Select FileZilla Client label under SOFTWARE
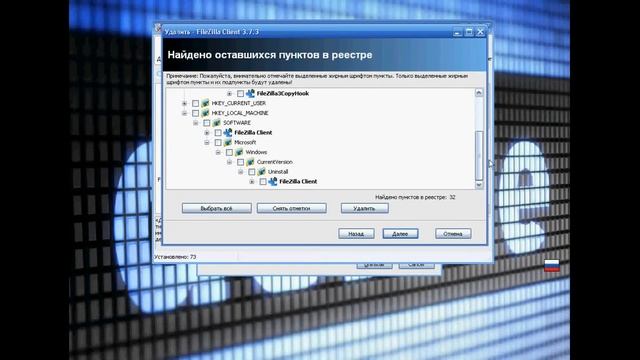Screen dimensions: 640x360 pyautogui.click(x=253, y=133)
